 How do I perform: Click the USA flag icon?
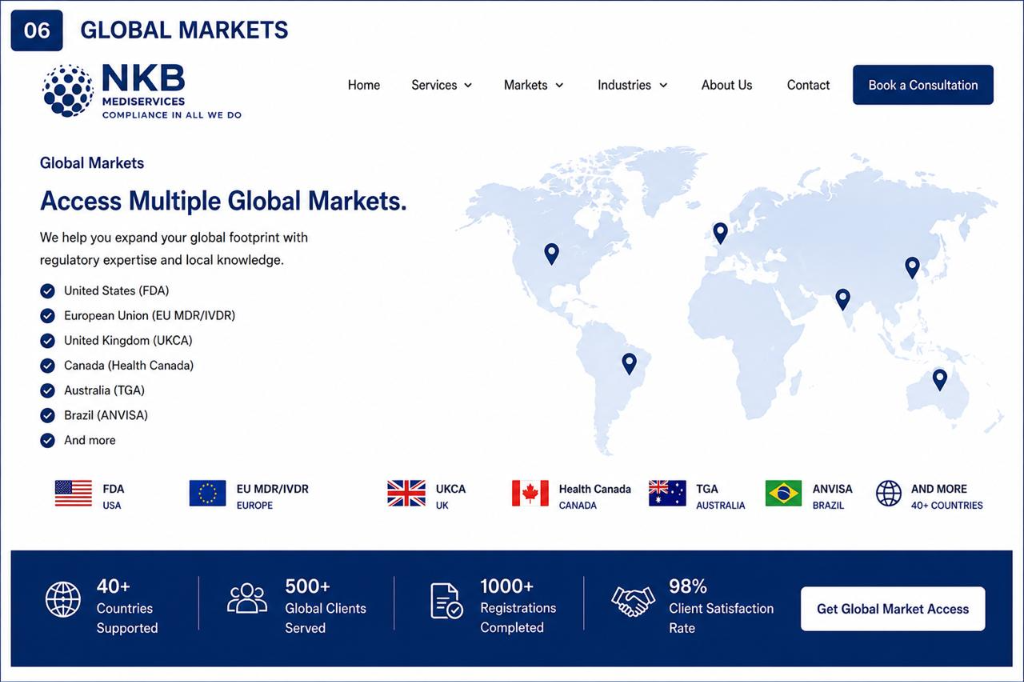(74, 493)
